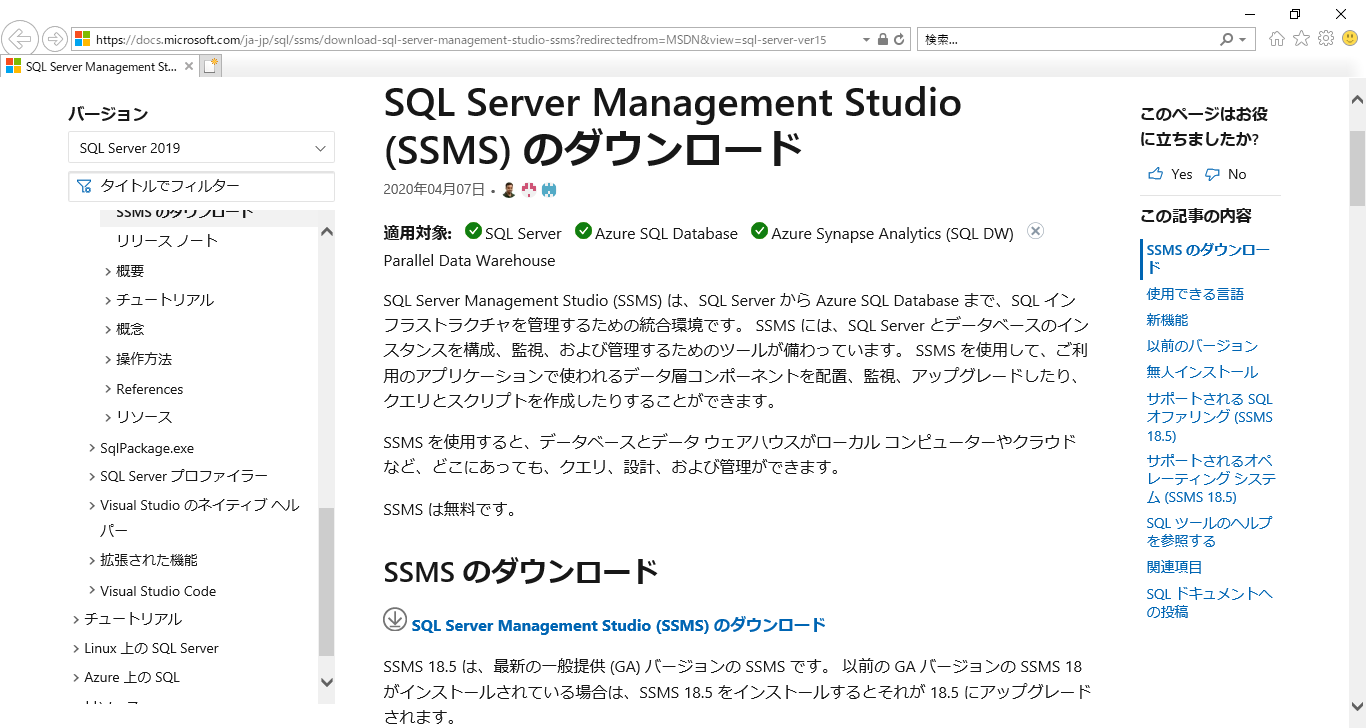Image resolution: width=1366 pixels, height=728 pixels.
Task: Expand the References tree node
Action: 108,389
